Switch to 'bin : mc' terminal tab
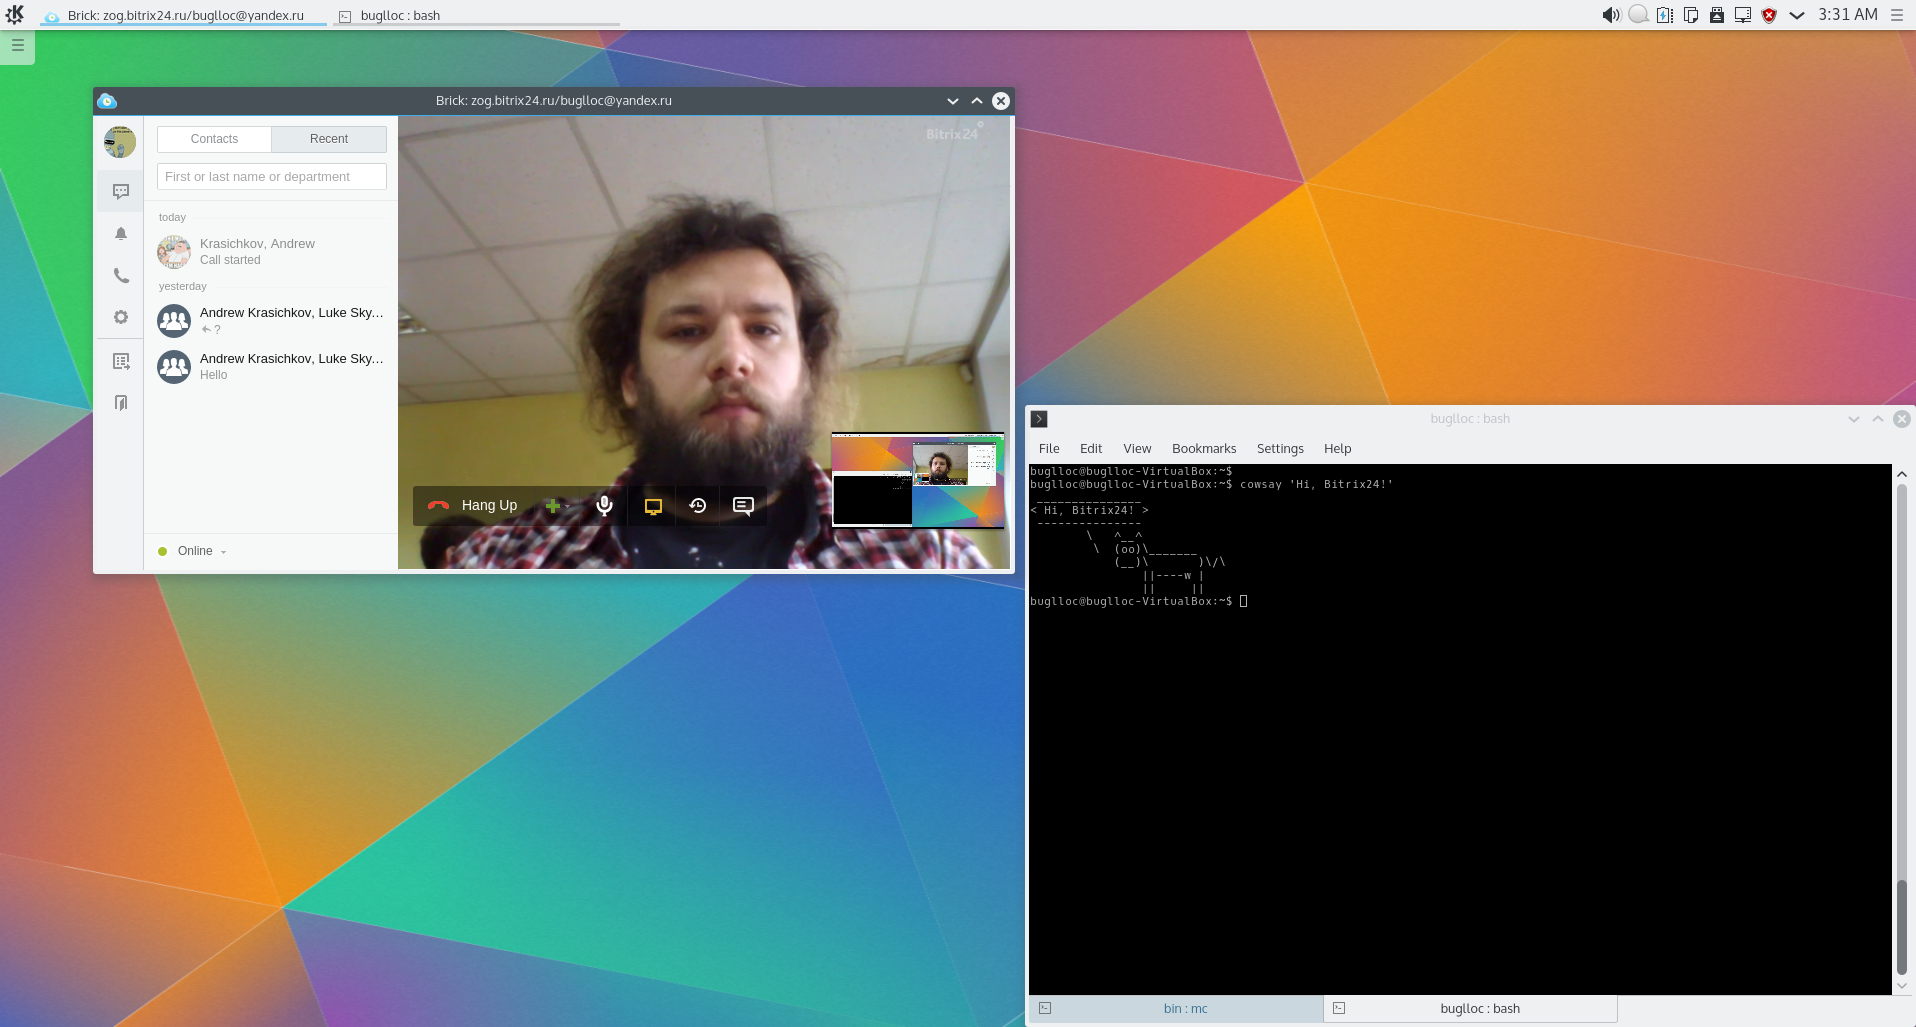Viewport: 1916px width, 1027px height. coord(1176,1009)
